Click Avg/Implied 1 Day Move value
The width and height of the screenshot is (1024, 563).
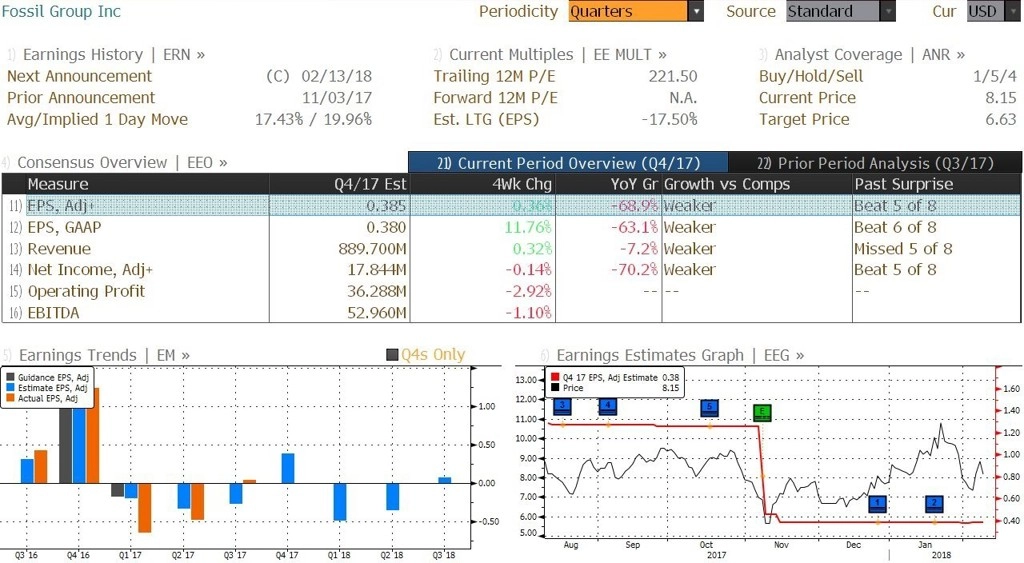click(x=313, y=120)
